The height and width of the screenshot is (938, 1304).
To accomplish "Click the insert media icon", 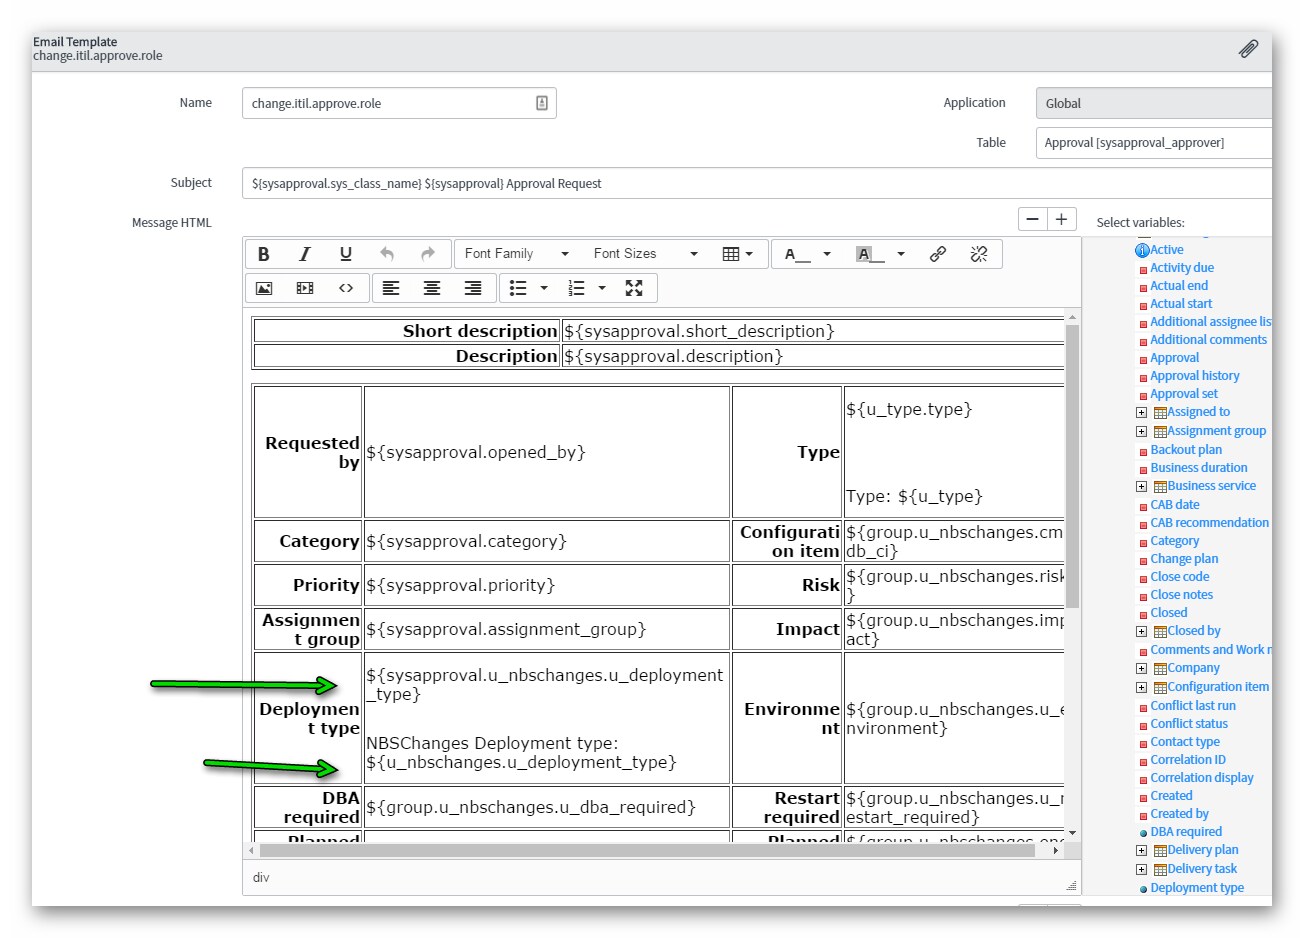I will pyautogui.click(x=305, y=288).
